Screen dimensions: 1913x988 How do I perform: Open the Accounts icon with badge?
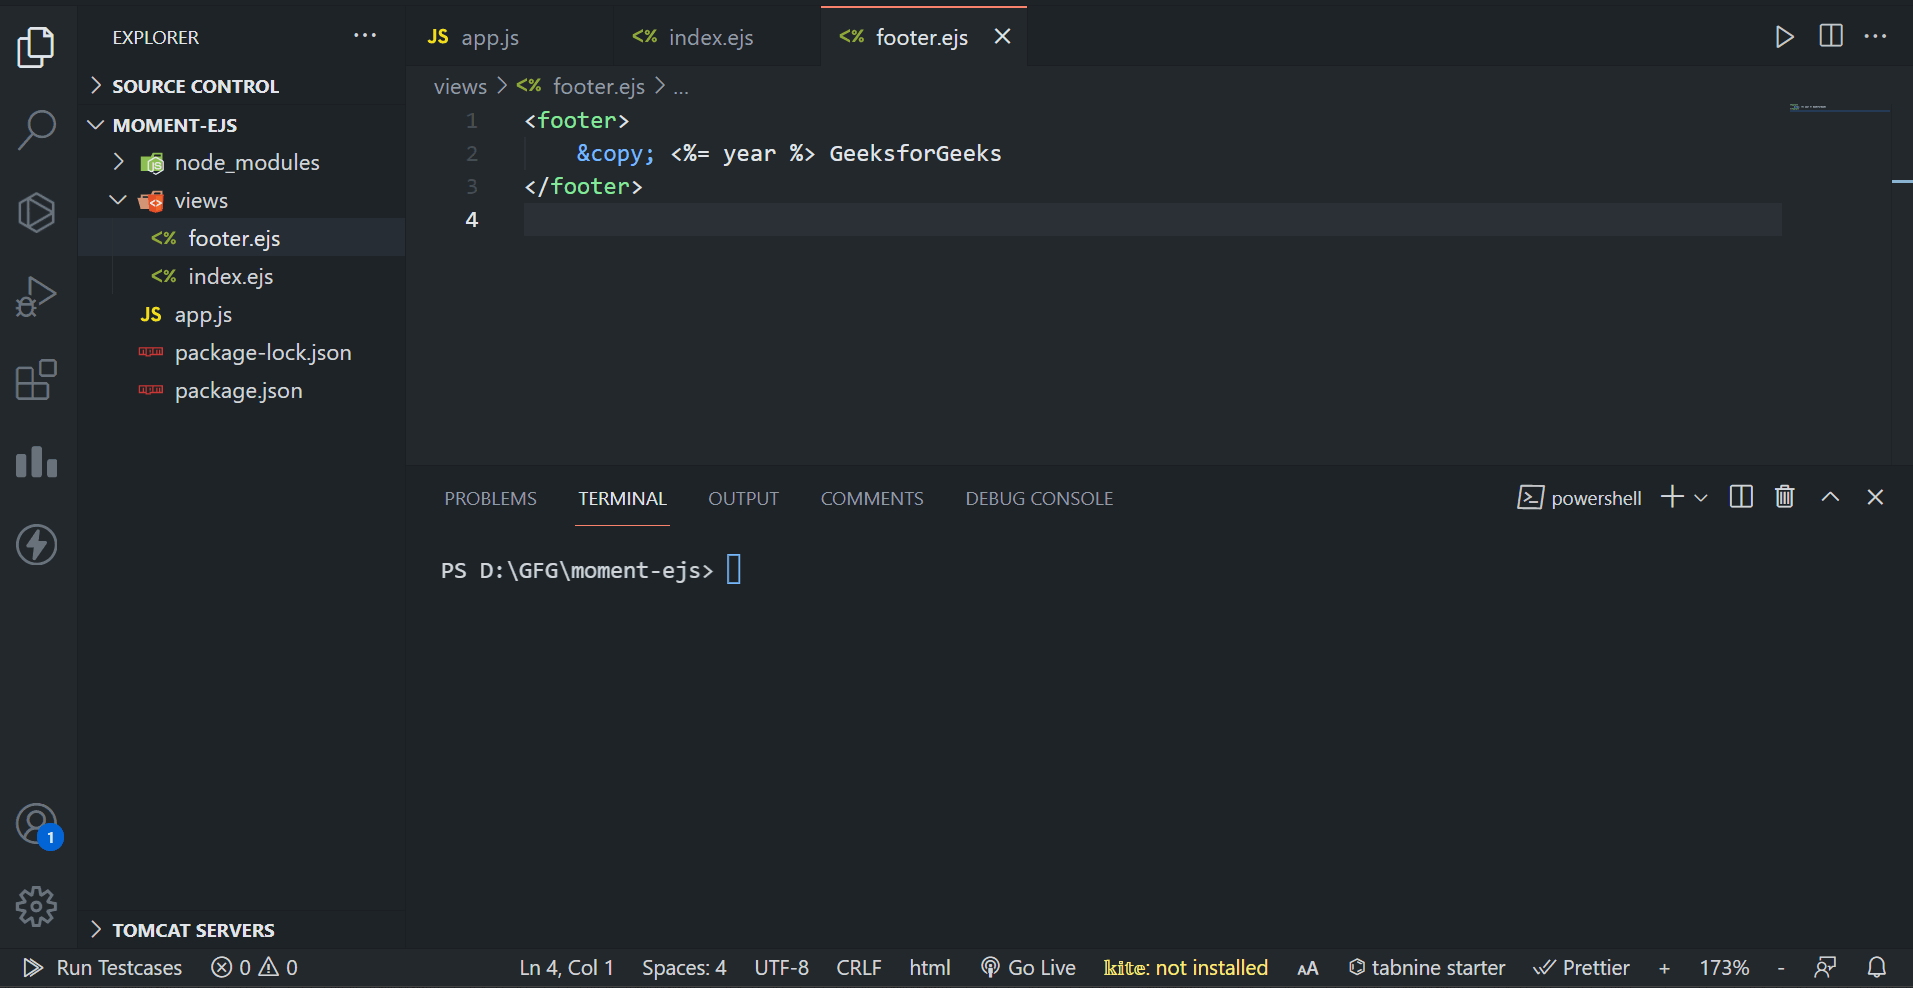[x=37, y=825]
